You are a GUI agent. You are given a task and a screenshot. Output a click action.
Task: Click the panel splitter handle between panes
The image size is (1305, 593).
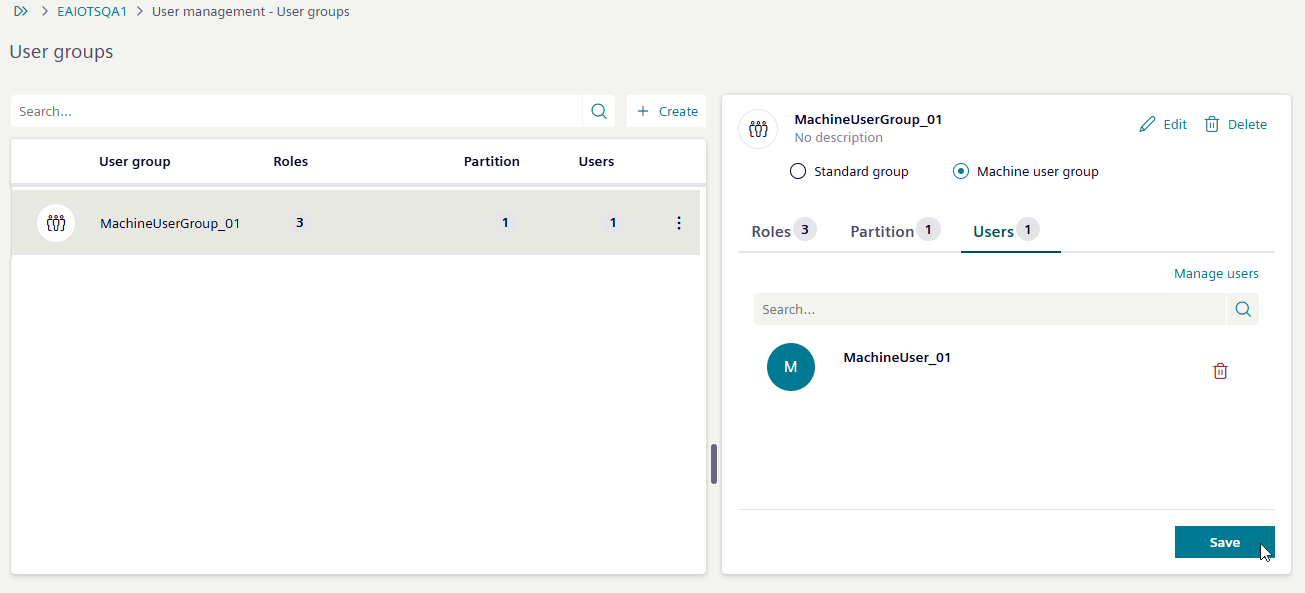tap(714, 464)
